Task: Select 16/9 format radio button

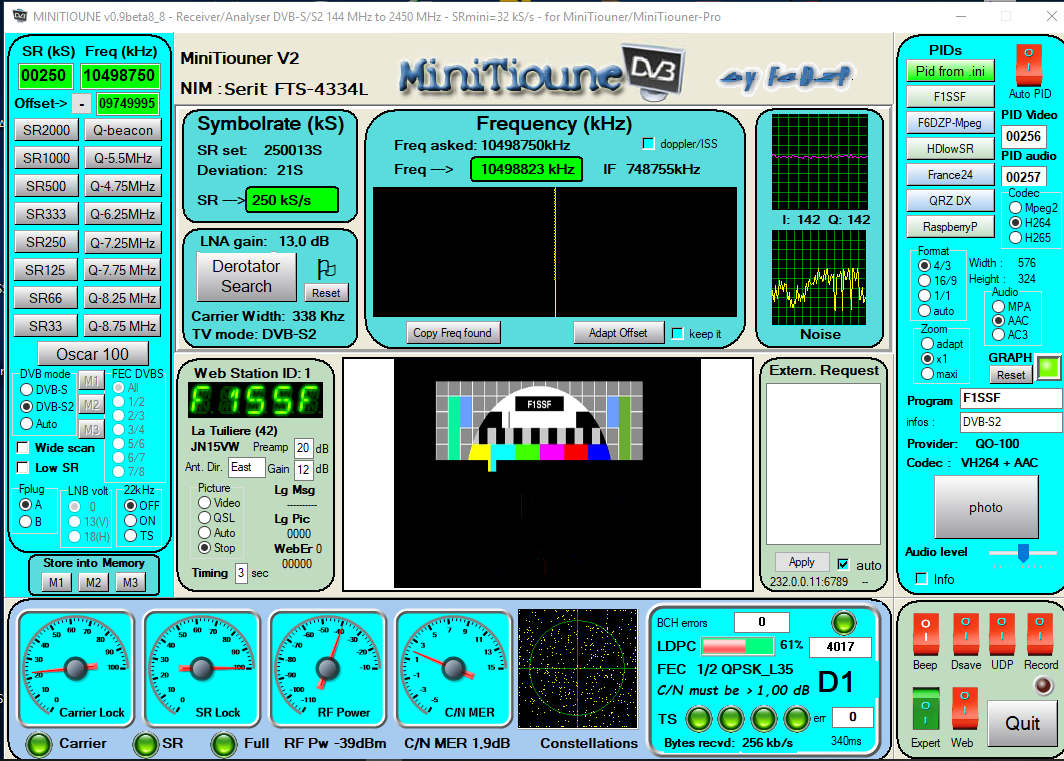Action: coord(924,281)
